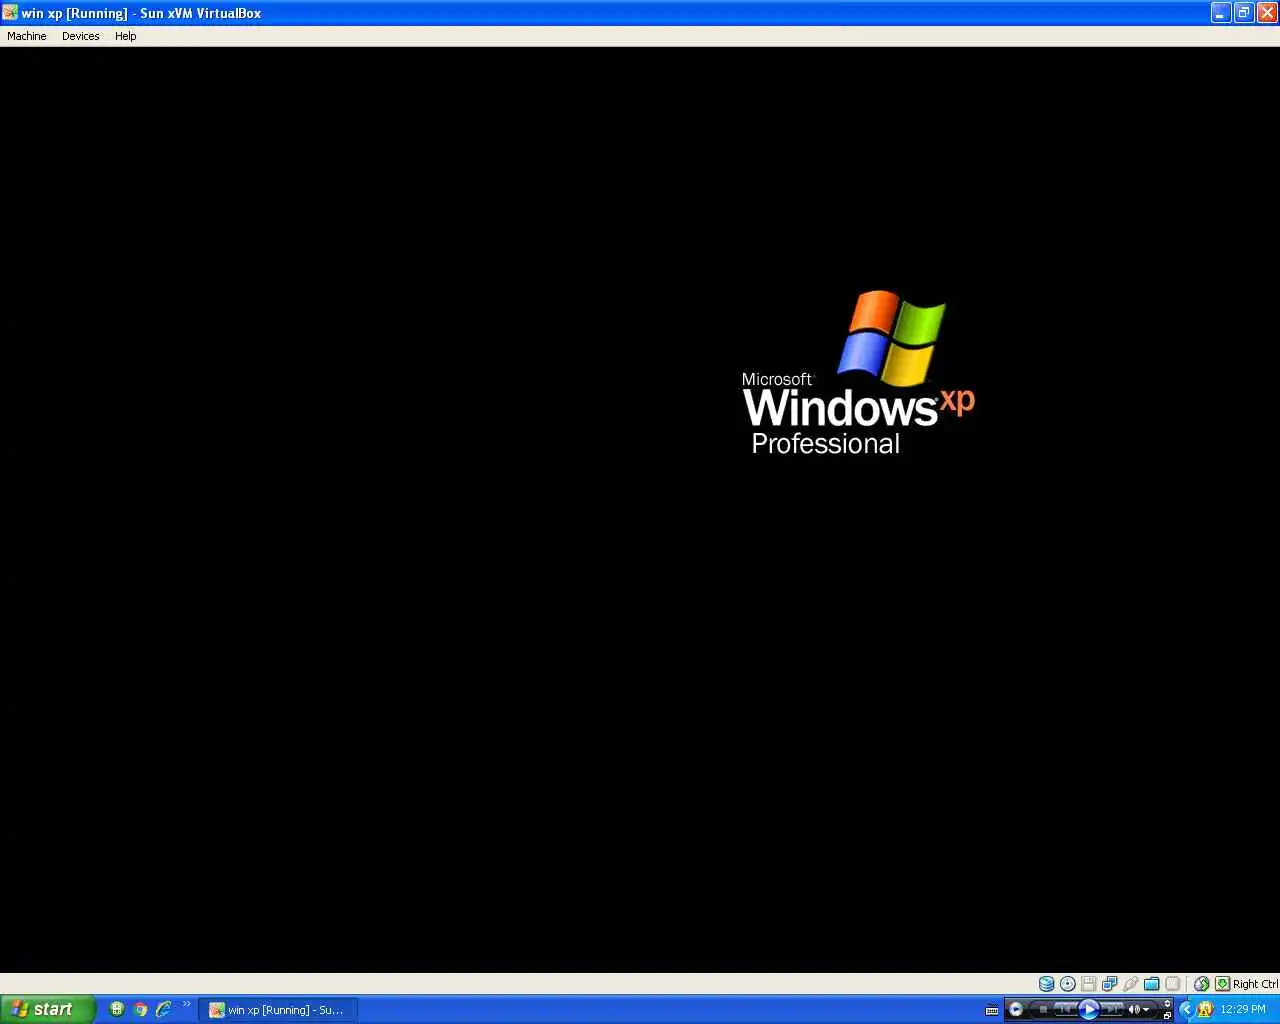Open the Windows start menu
The height and width of the screenshot is (1024, 1280).
pos(48,1009)
